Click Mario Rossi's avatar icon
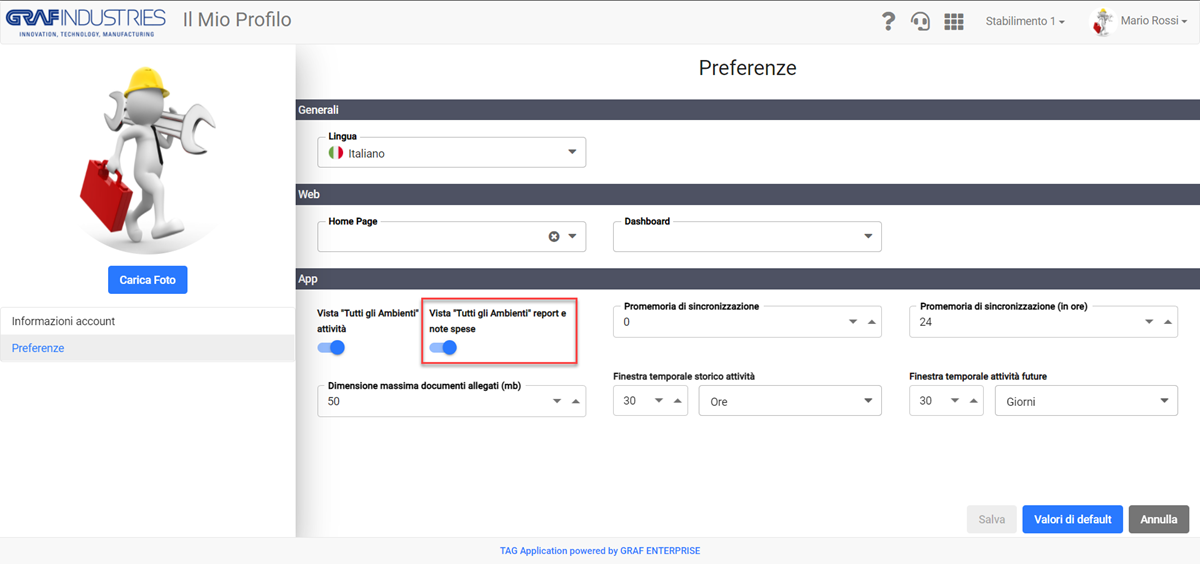The width and height of the screenshot is (1200, 564). tap(1103, 22)
